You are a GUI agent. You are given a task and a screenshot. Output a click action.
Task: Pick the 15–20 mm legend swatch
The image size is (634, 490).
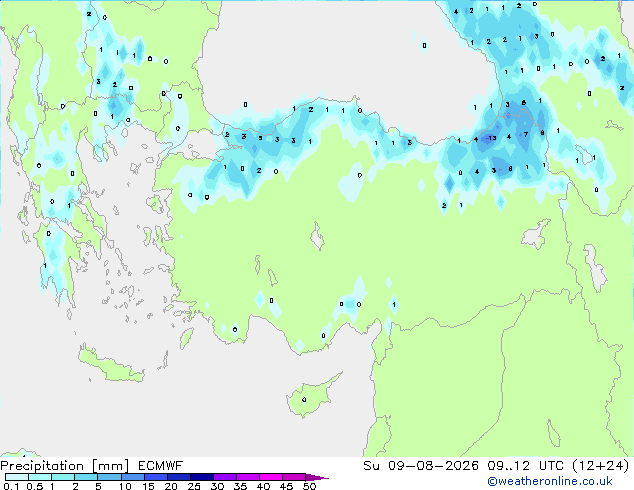[x=155, y=477]
